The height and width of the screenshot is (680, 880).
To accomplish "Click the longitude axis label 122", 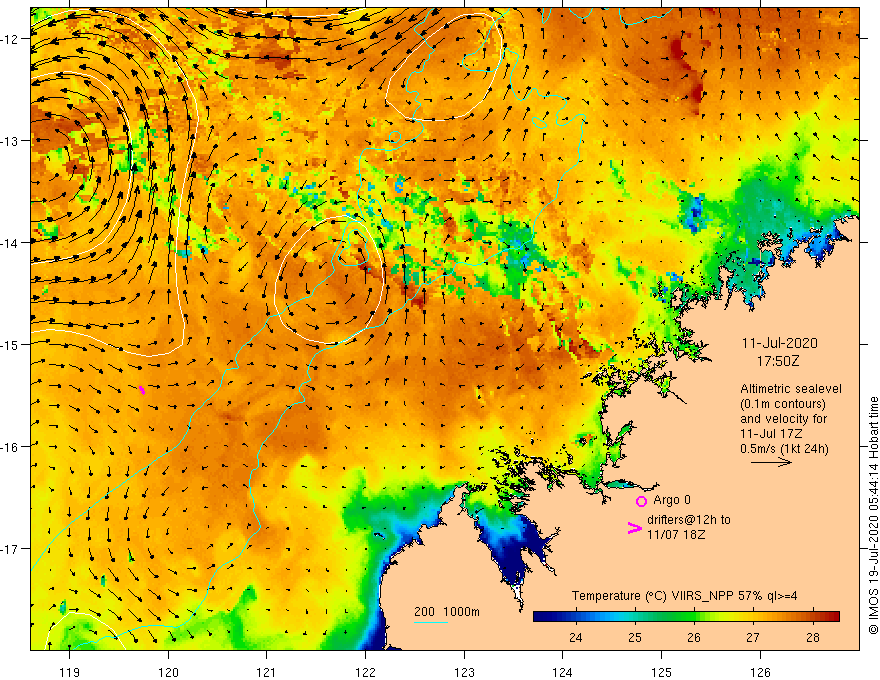I will 365,672.
